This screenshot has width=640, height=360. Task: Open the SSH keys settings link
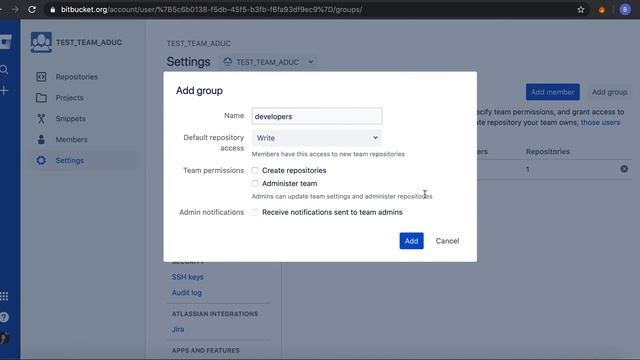point(188,277)
